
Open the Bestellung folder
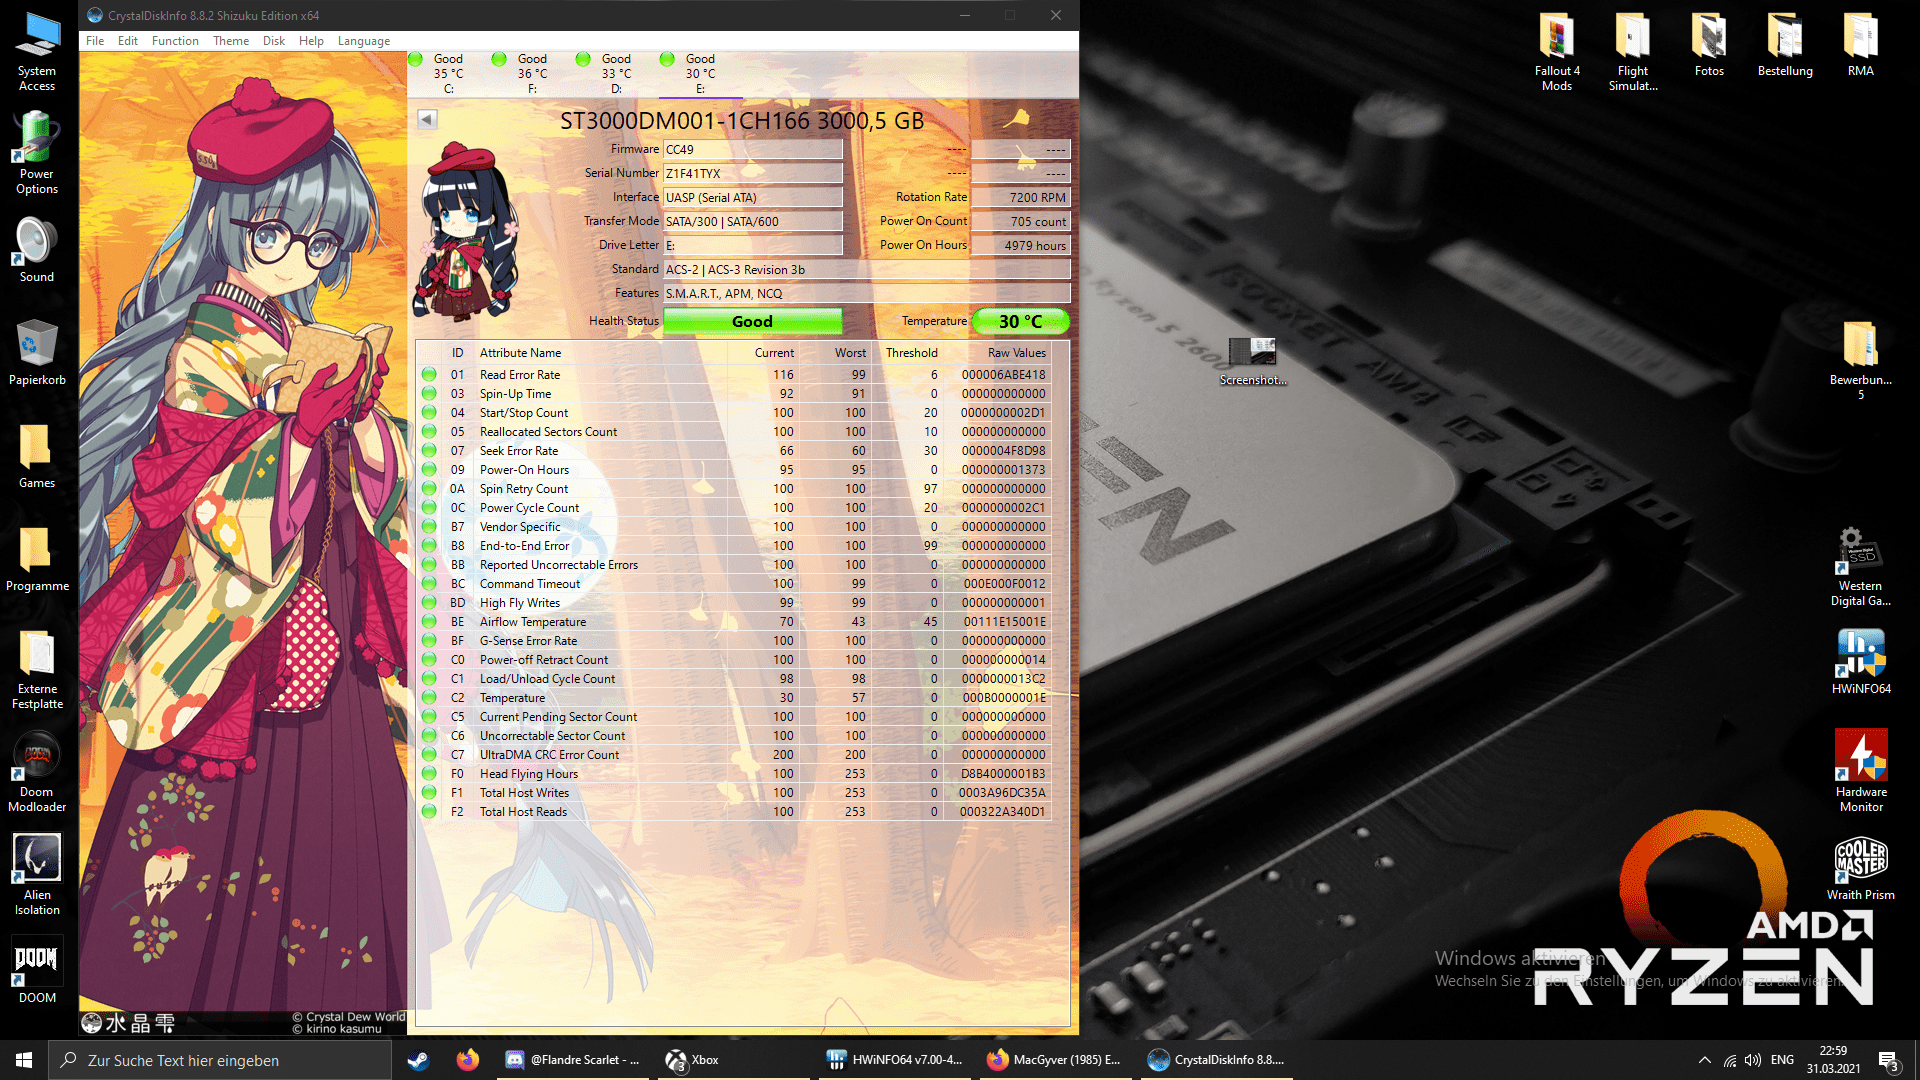coord(1785,45)
